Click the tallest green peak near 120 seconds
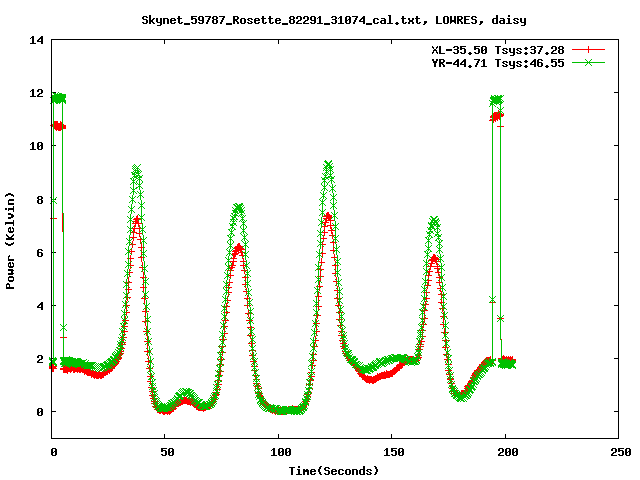The height and width of the screenshot is (480, 640). pos(328,165)
